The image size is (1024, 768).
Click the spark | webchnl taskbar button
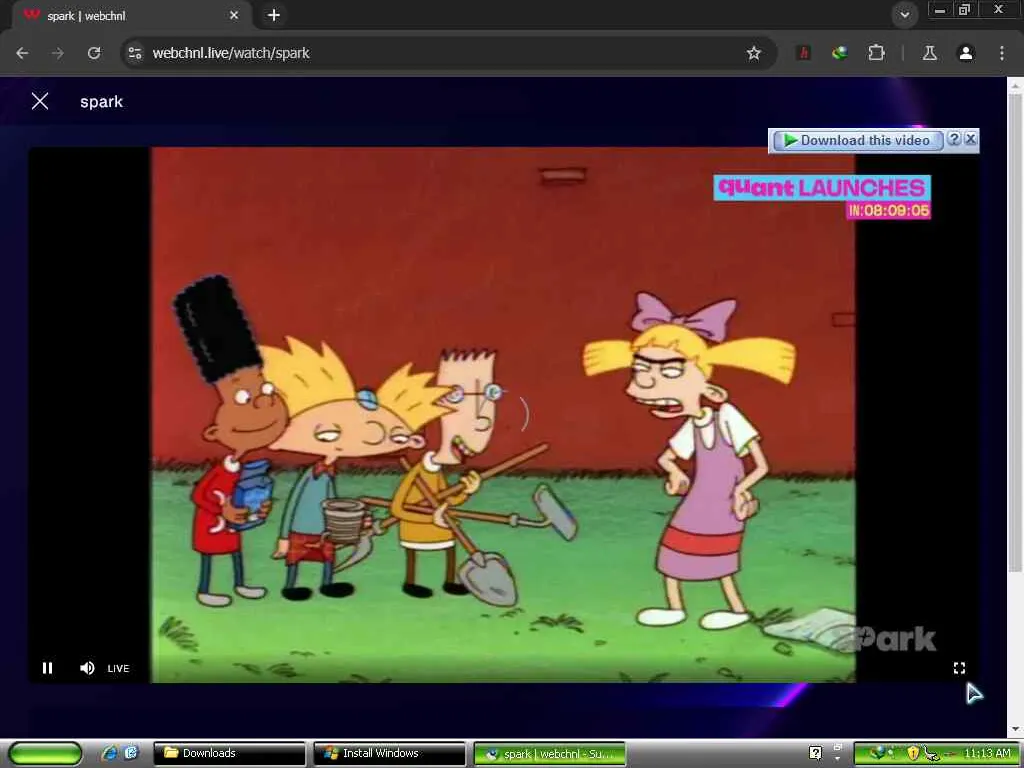click(x=549, y=754)
